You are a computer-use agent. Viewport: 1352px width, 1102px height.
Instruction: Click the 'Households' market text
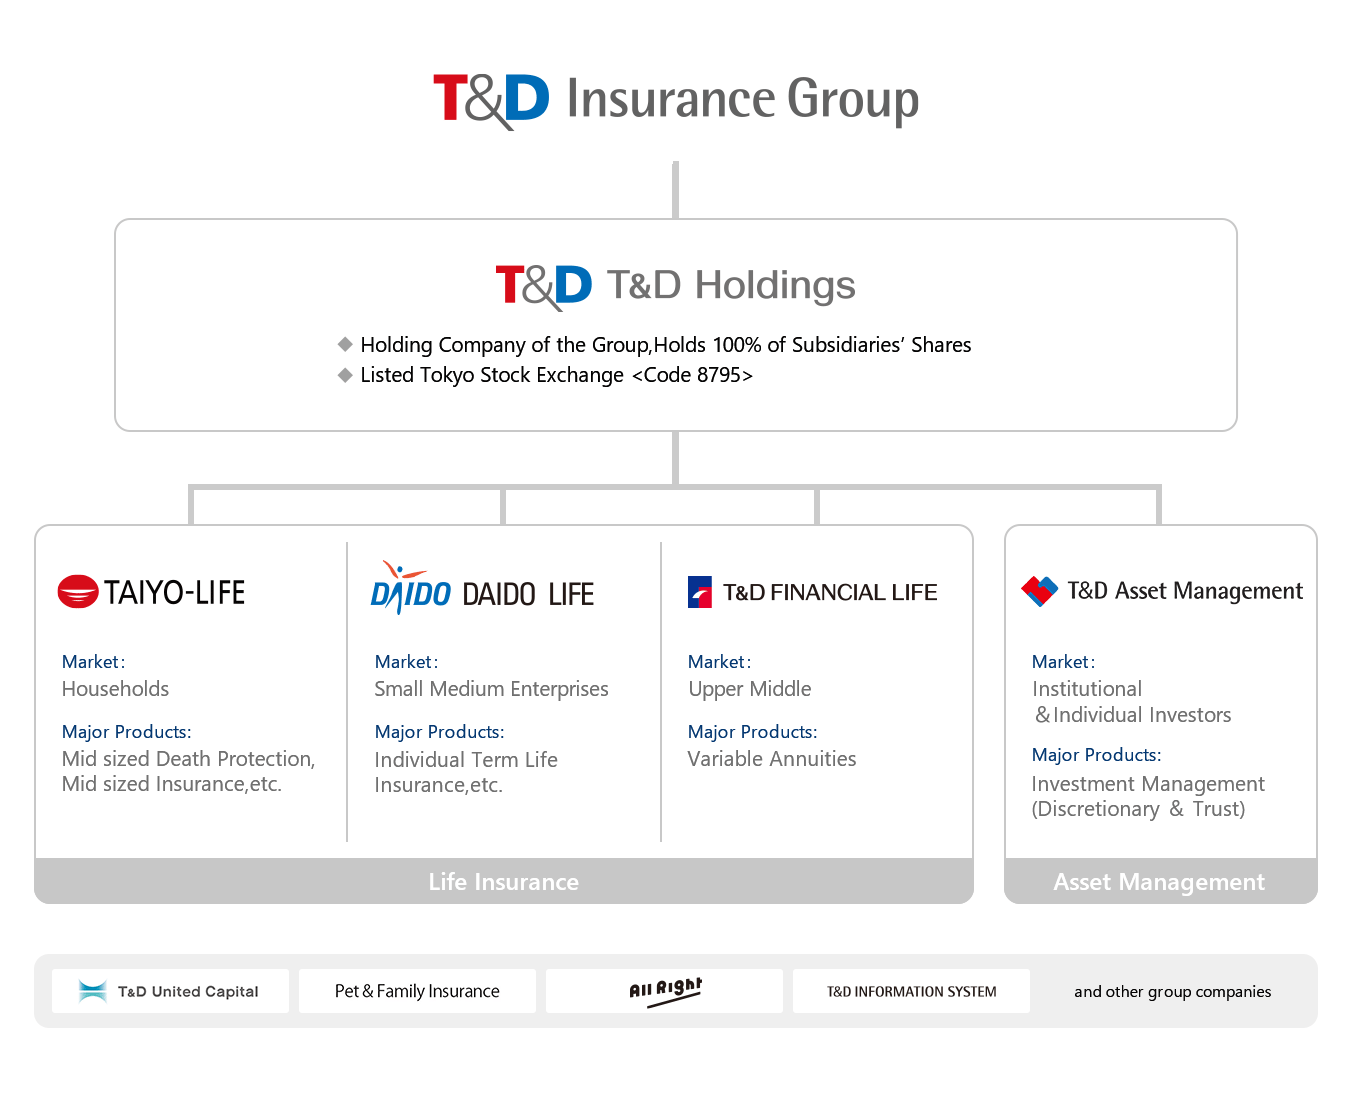(x=116, y=689)
